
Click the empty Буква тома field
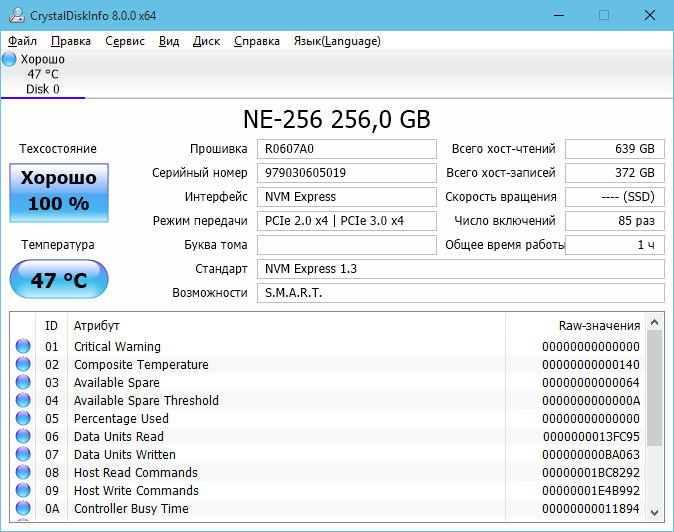[x=347, y=245]
